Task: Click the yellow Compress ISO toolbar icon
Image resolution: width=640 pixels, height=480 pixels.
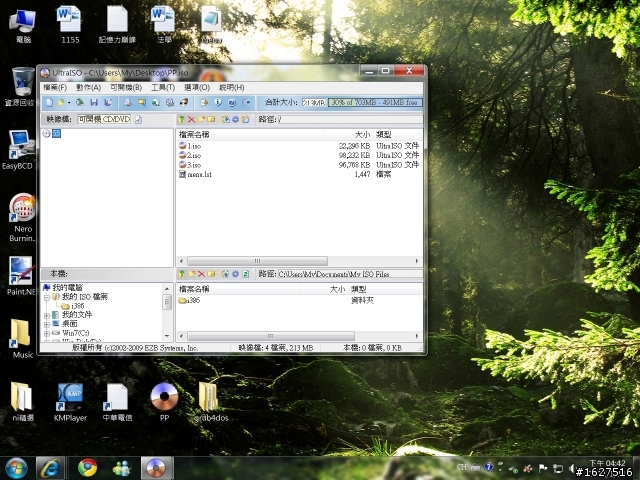Action: [142, 102]
